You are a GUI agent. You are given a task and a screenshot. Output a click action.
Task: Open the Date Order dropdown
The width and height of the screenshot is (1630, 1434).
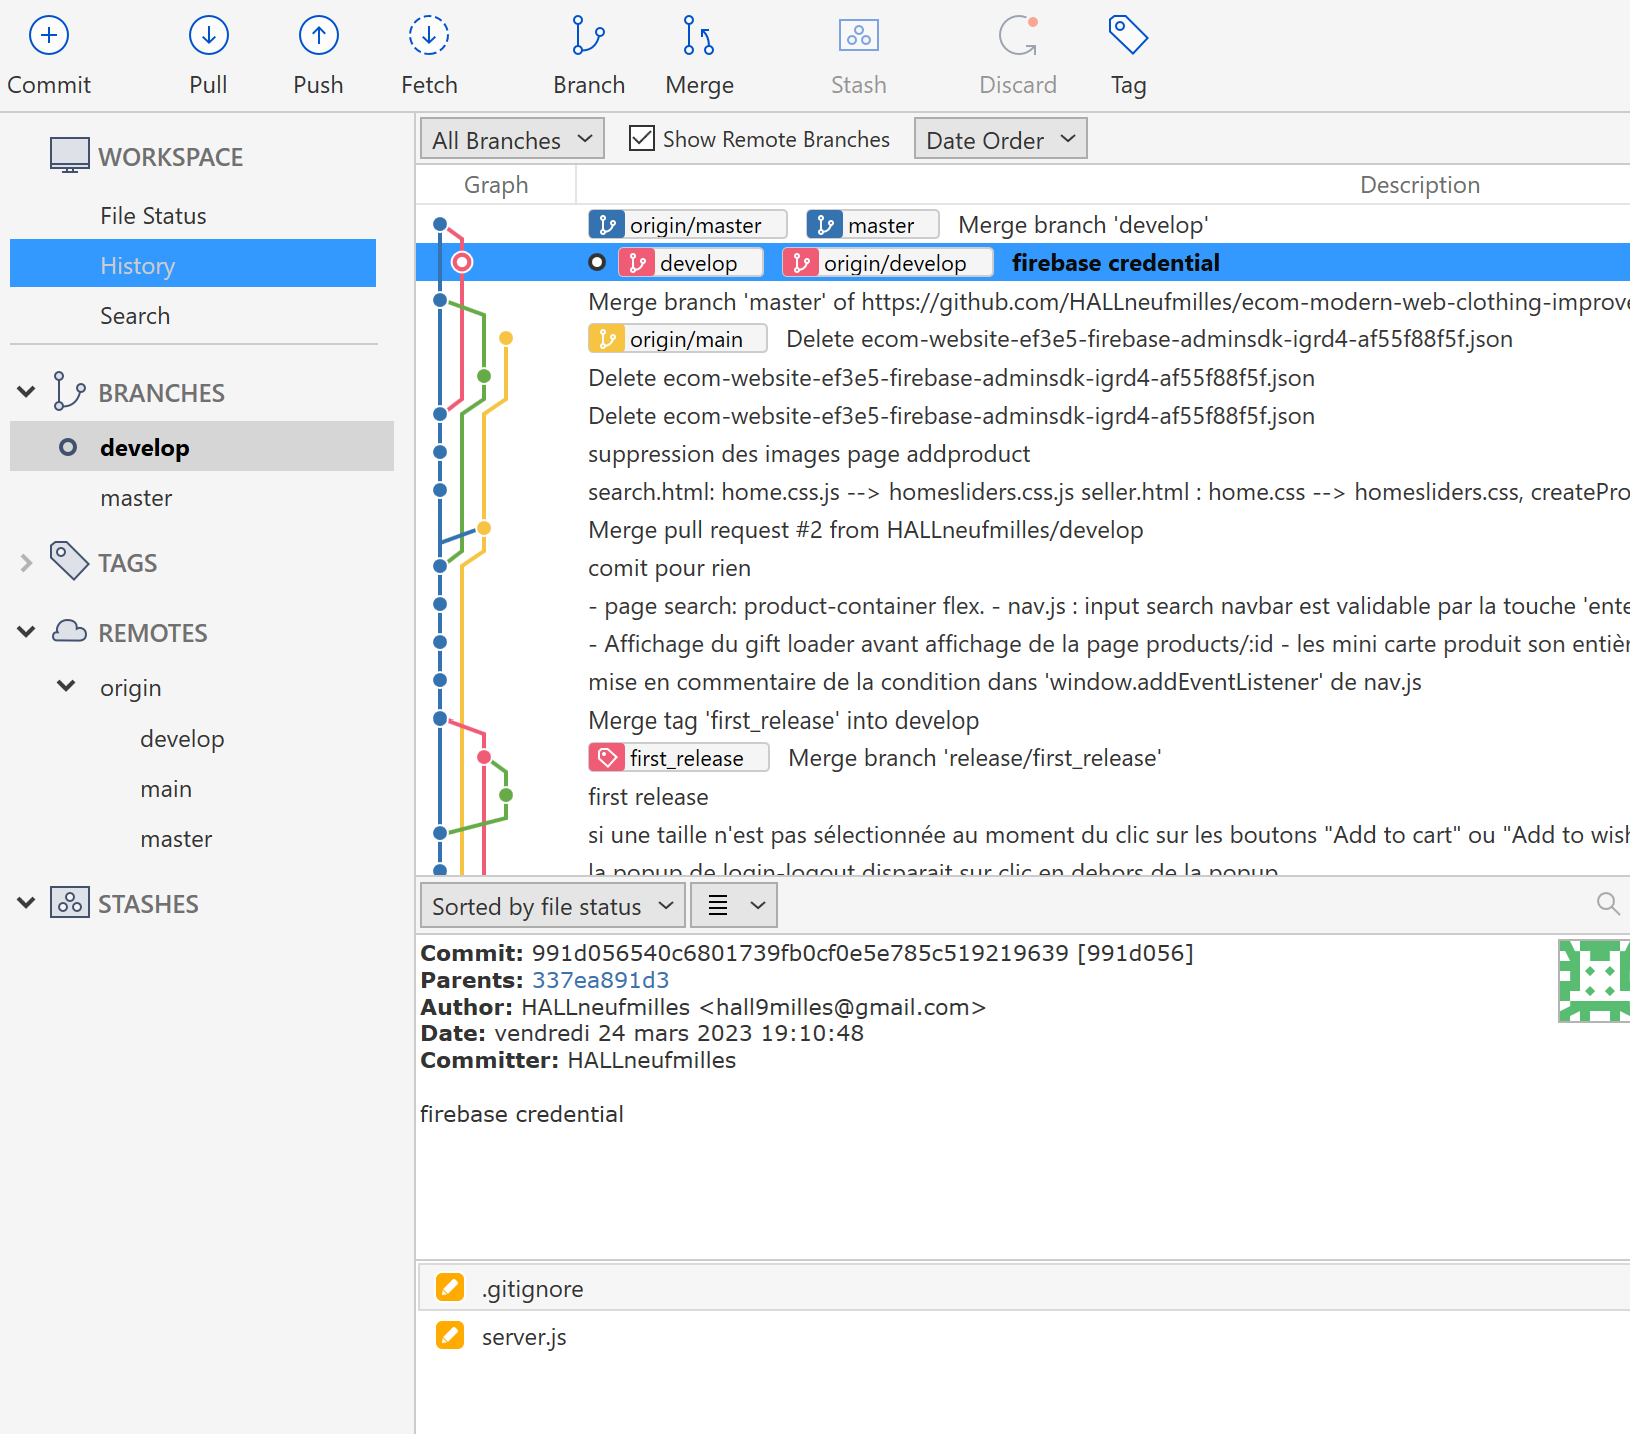pos(999,138)
